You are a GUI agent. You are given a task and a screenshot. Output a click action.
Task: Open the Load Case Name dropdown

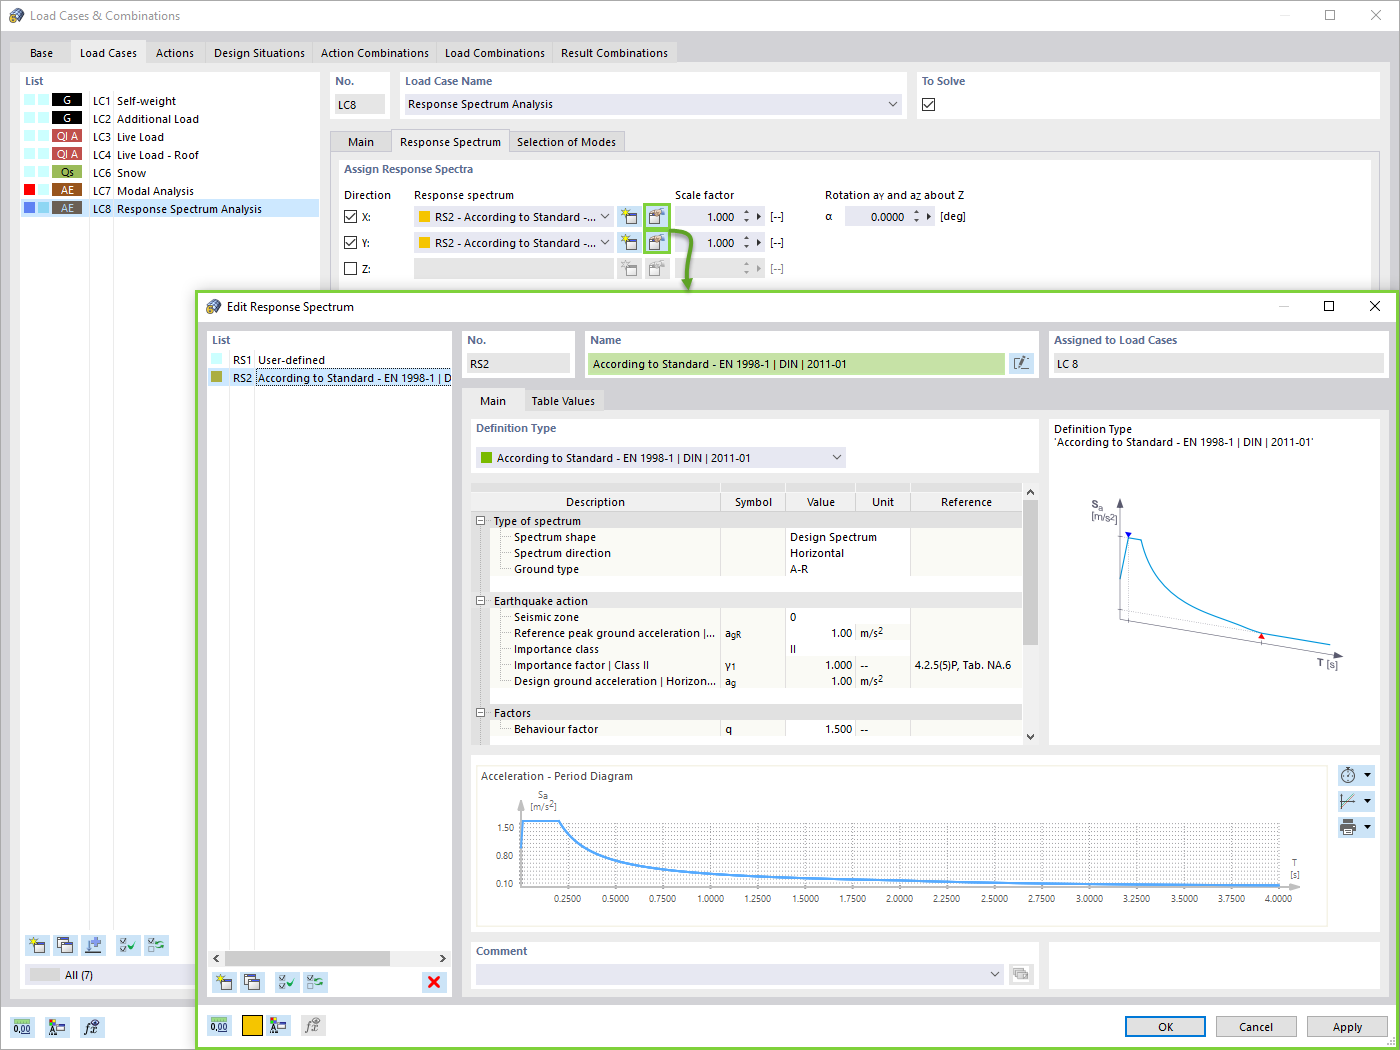pos(892,104)
